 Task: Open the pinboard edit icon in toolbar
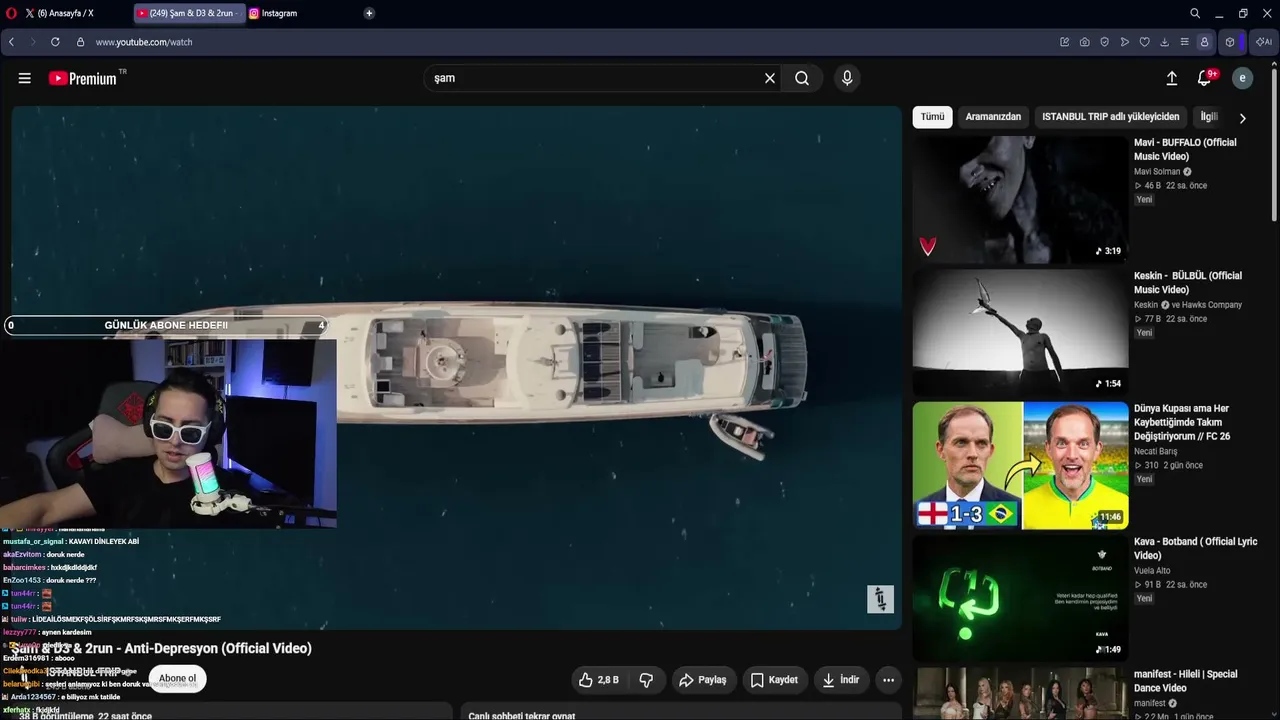[x=1065, y=42]
